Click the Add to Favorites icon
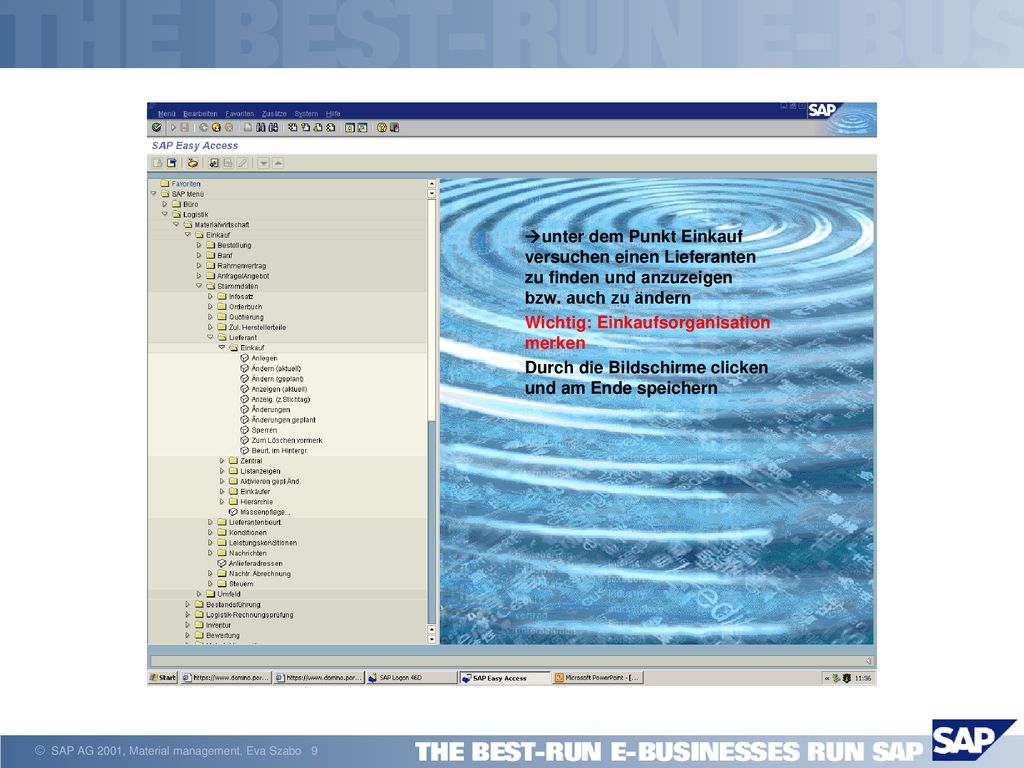This screenshot has width=1024, height=768. tap(214, 163)
